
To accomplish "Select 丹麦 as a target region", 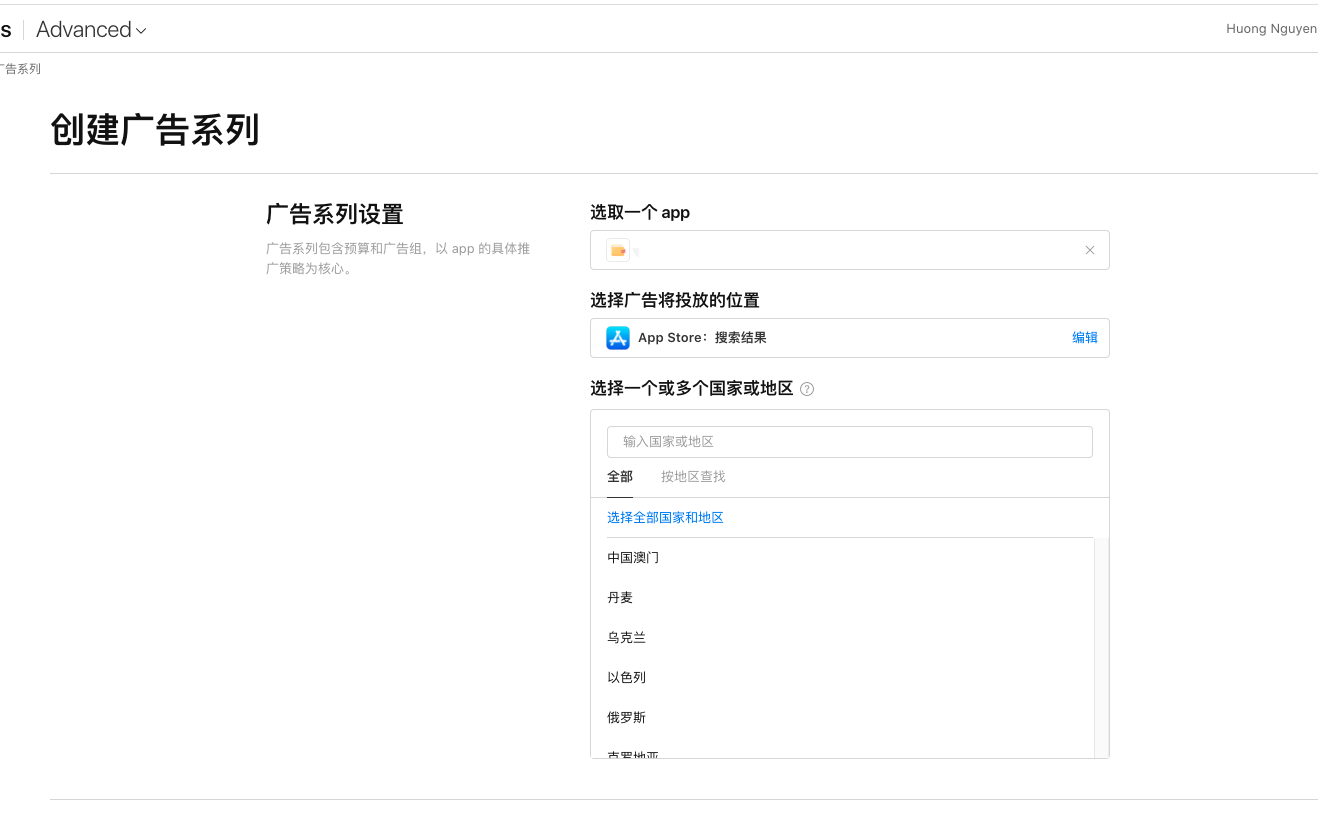I will (x=620, y=597).
